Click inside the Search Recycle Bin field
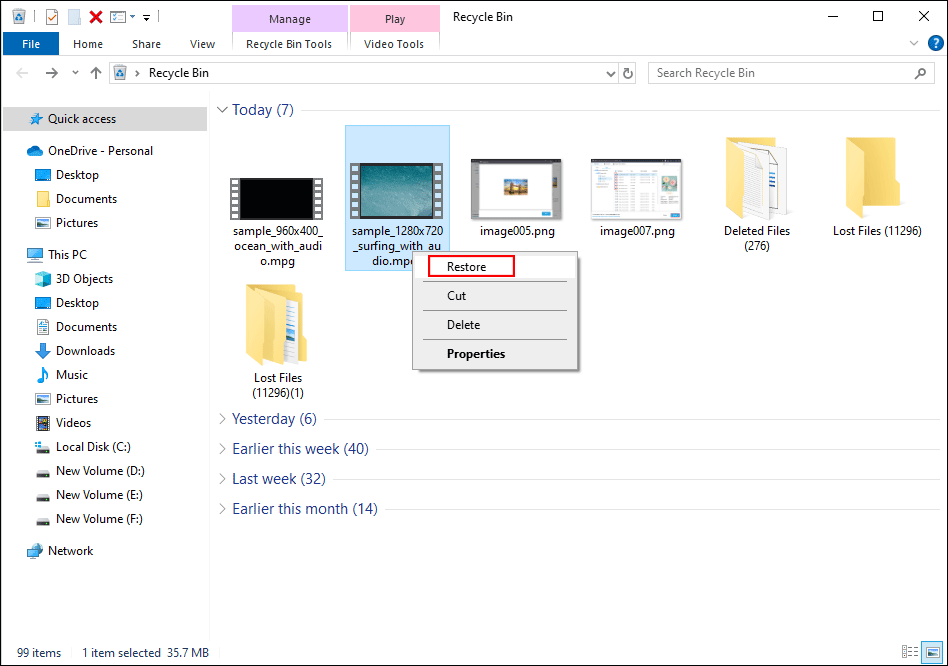Image resolution: width=948 pixels, height=666 pixels. (x=780, y=72)
